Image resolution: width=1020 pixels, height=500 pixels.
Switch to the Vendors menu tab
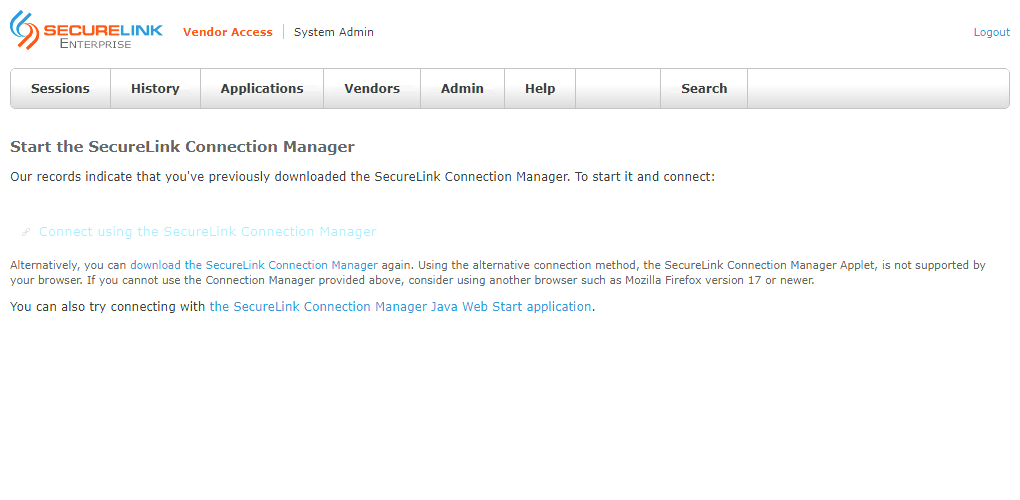click(372, 89)
